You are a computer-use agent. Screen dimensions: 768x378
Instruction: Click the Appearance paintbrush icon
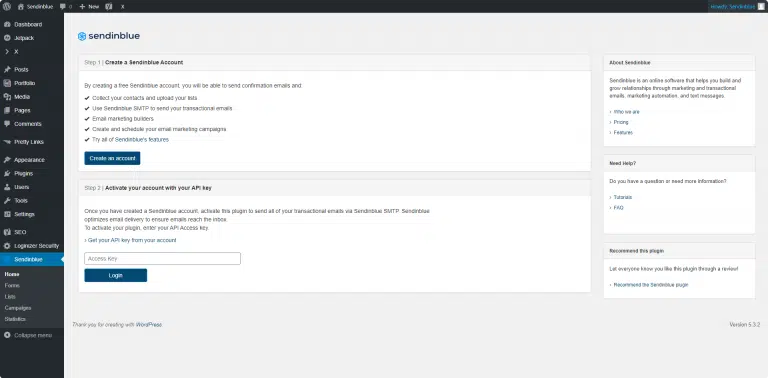pos(7,160)
